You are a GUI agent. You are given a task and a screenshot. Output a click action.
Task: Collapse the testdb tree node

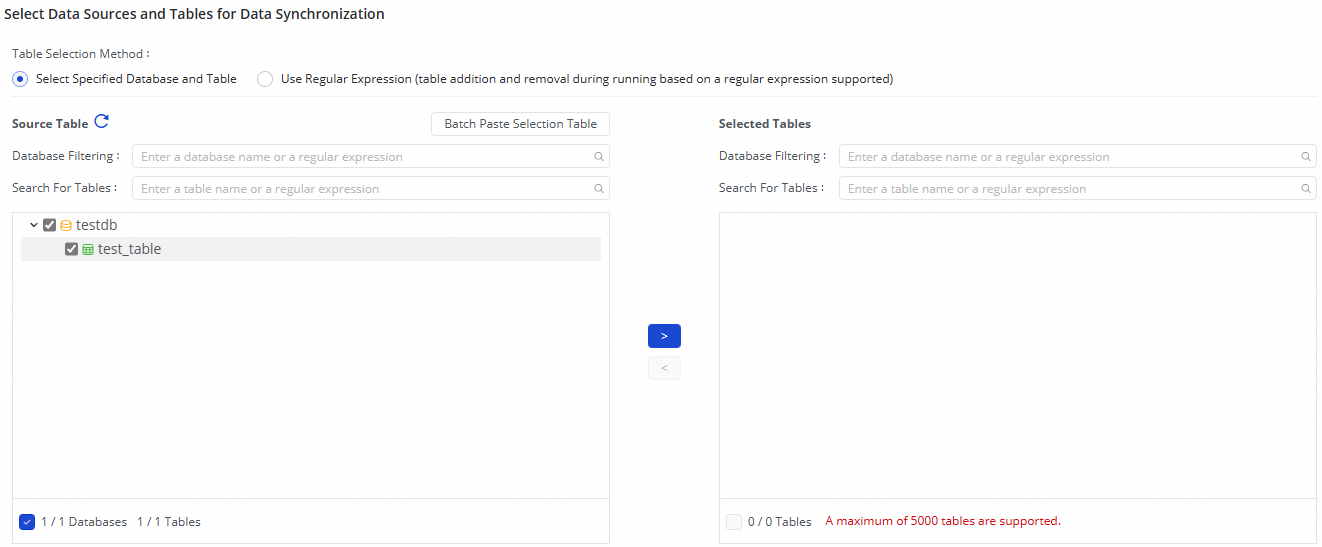(x=34, y=226)
